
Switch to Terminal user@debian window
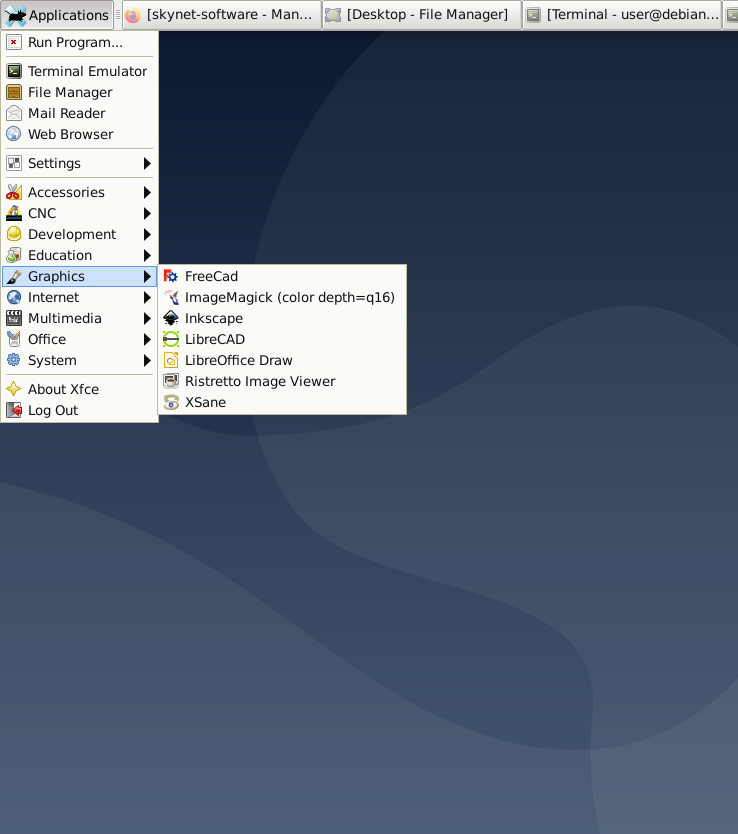click(622, 15)
